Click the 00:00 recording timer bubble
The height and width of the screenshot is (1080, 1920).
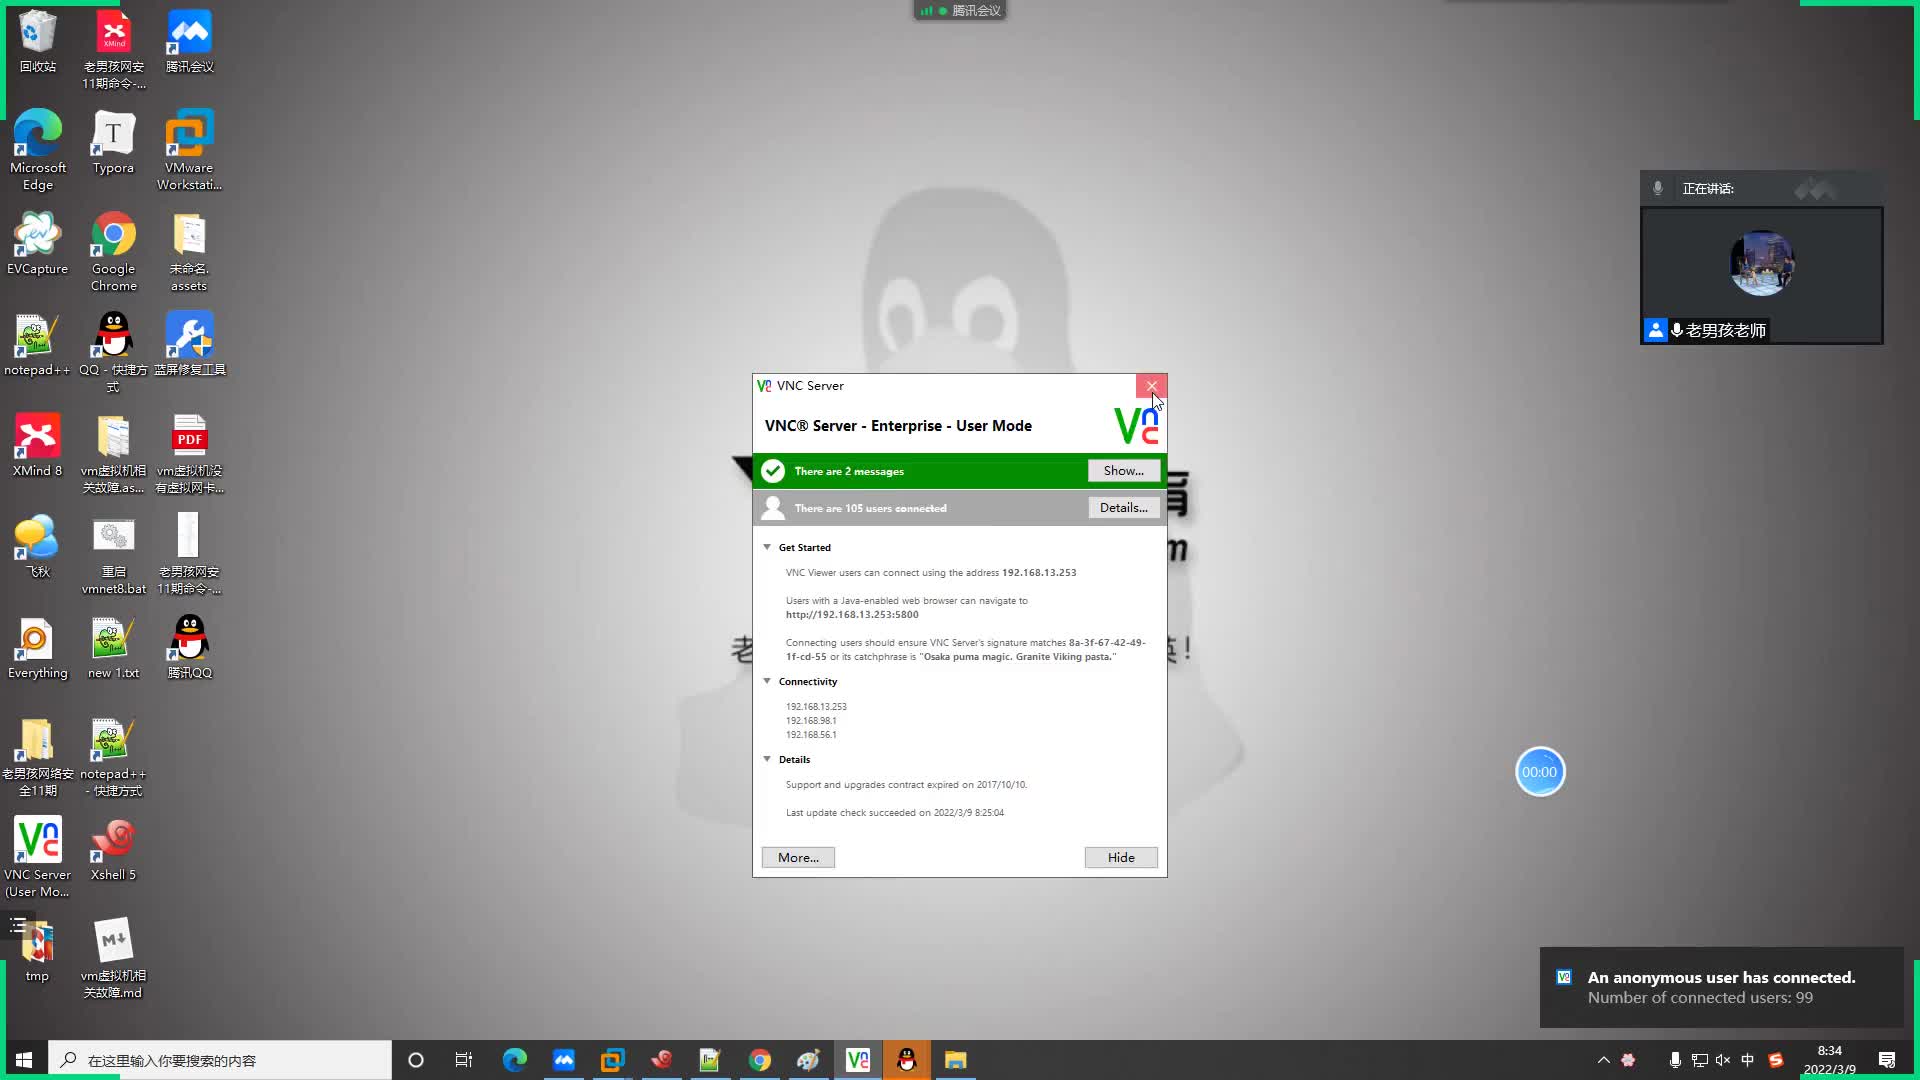coord(1539,772)
